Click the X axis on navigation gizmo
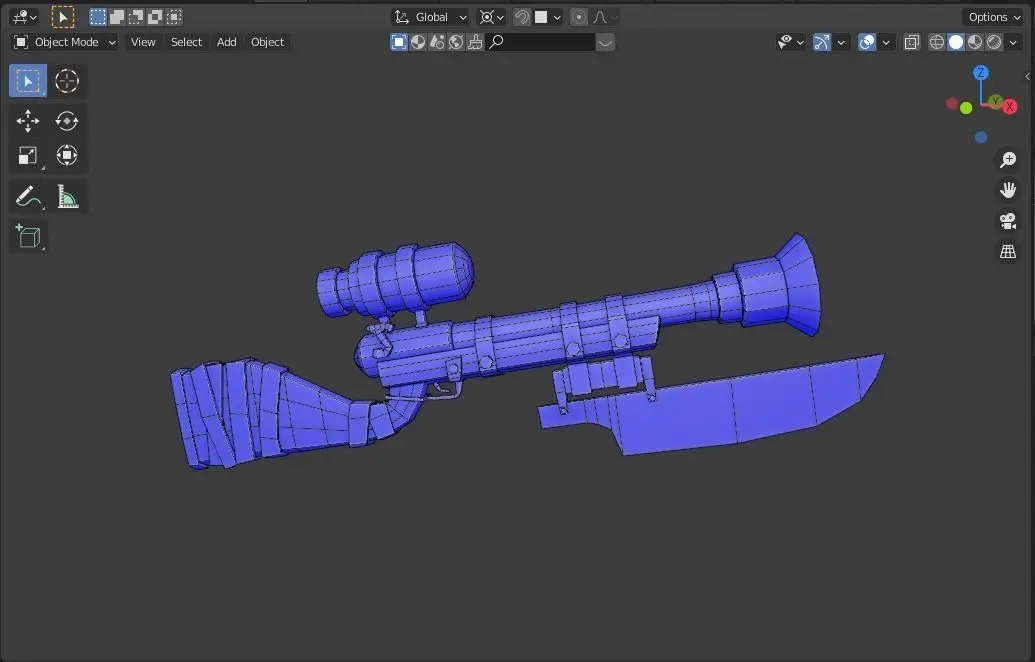This screenshot has width=1035, height=662. point(1009,106)
